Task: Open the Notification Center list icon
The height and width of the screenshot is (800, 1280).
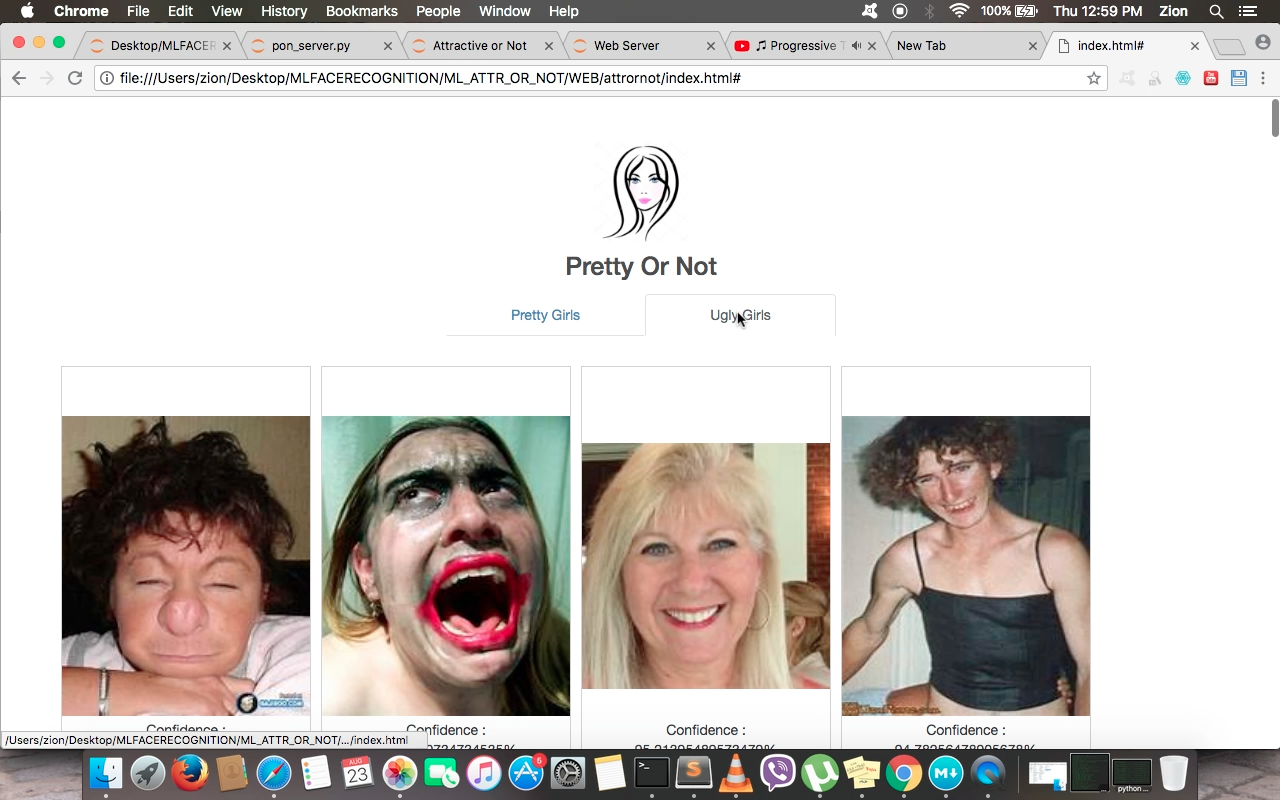Action: (1247, 11)
